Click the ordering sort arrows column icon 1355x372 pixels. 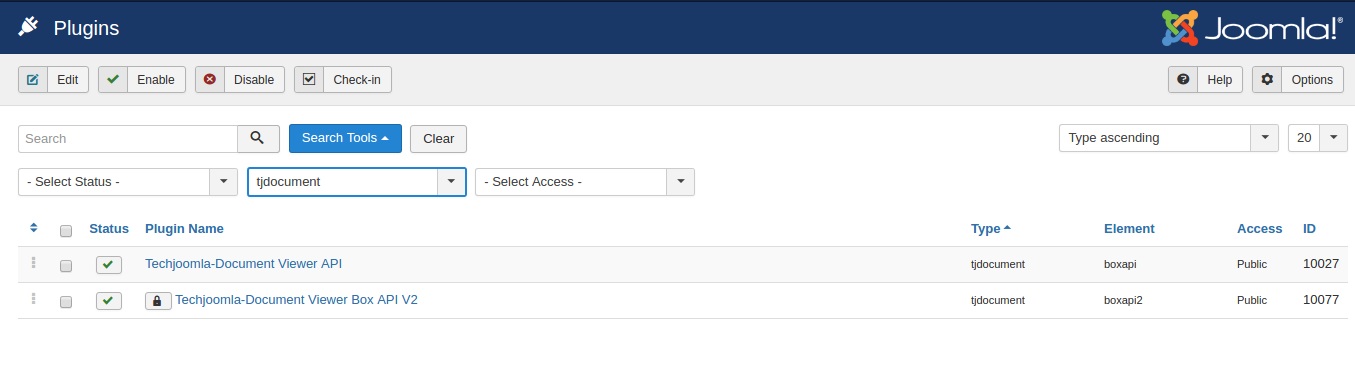point(34,228)
